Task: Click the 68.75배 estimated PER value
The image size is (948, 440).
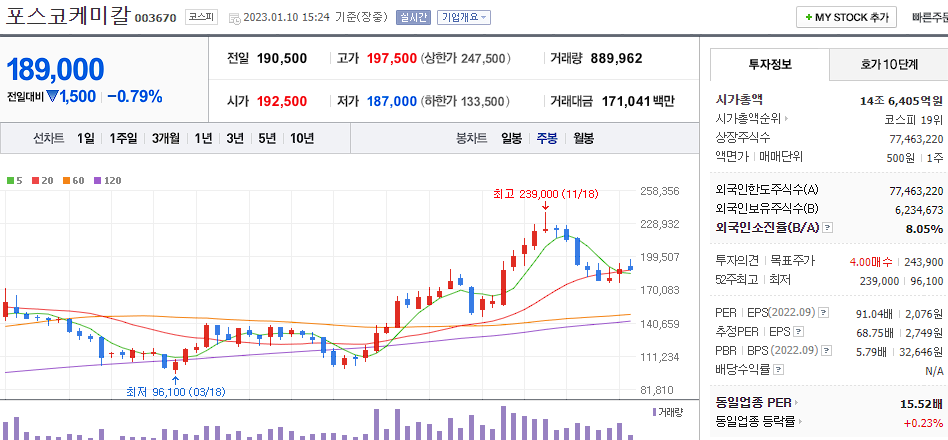Action: (875, 332)
